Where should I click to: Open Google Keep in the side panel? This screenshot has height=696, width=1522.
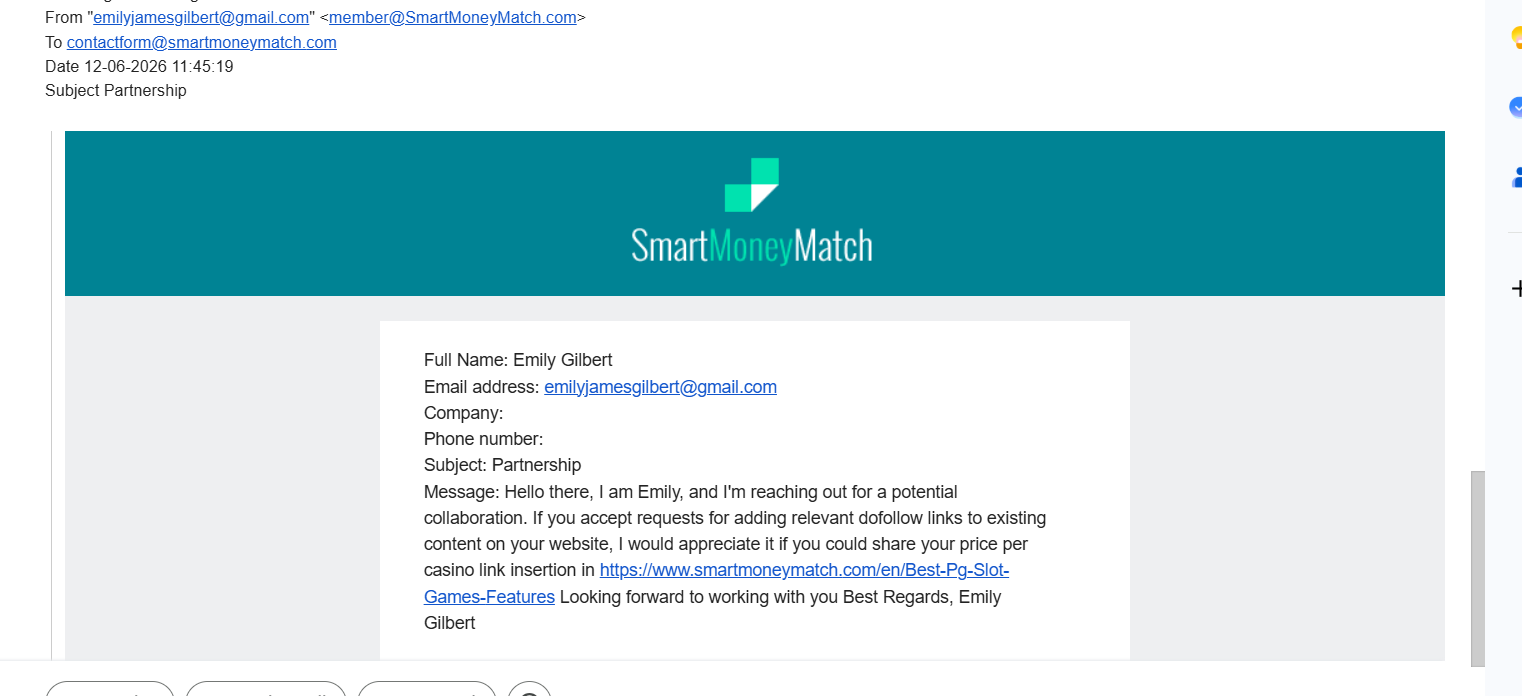click(1516, 38)
